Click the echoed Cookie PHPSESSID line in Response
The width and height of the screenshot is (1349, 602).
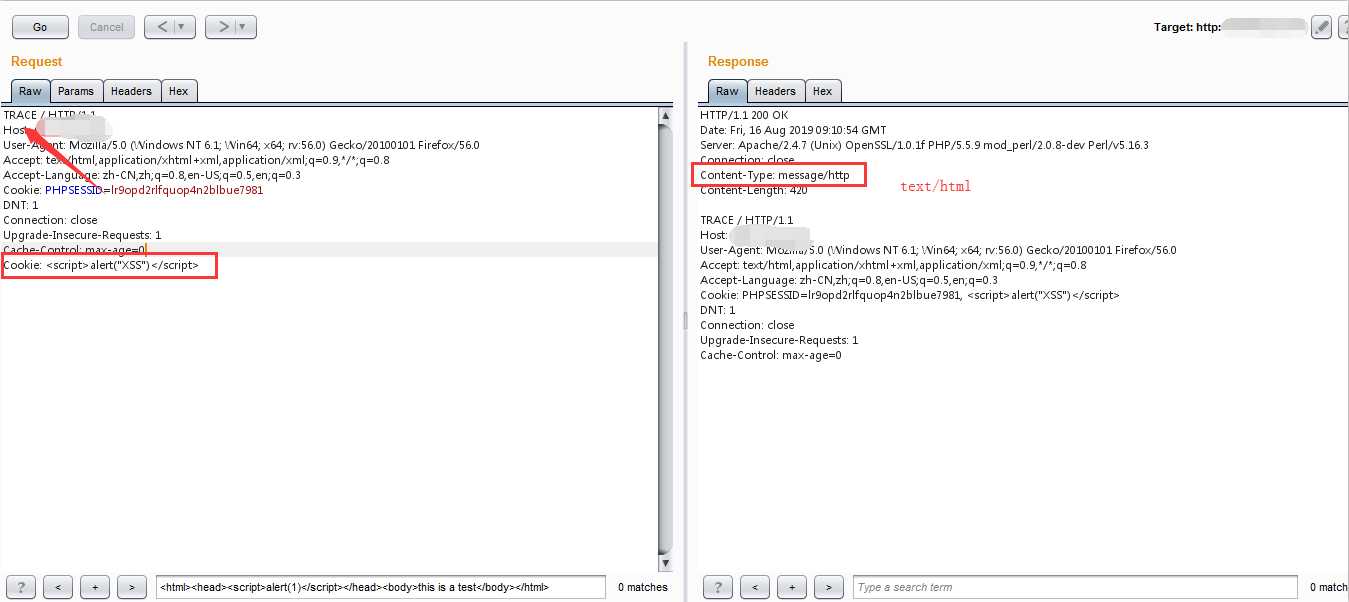tap(910, 295)
